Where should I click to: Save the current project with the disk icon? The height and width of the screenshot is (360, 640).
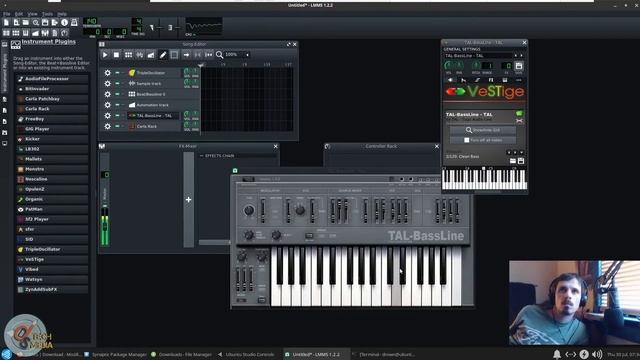[45, 23]
